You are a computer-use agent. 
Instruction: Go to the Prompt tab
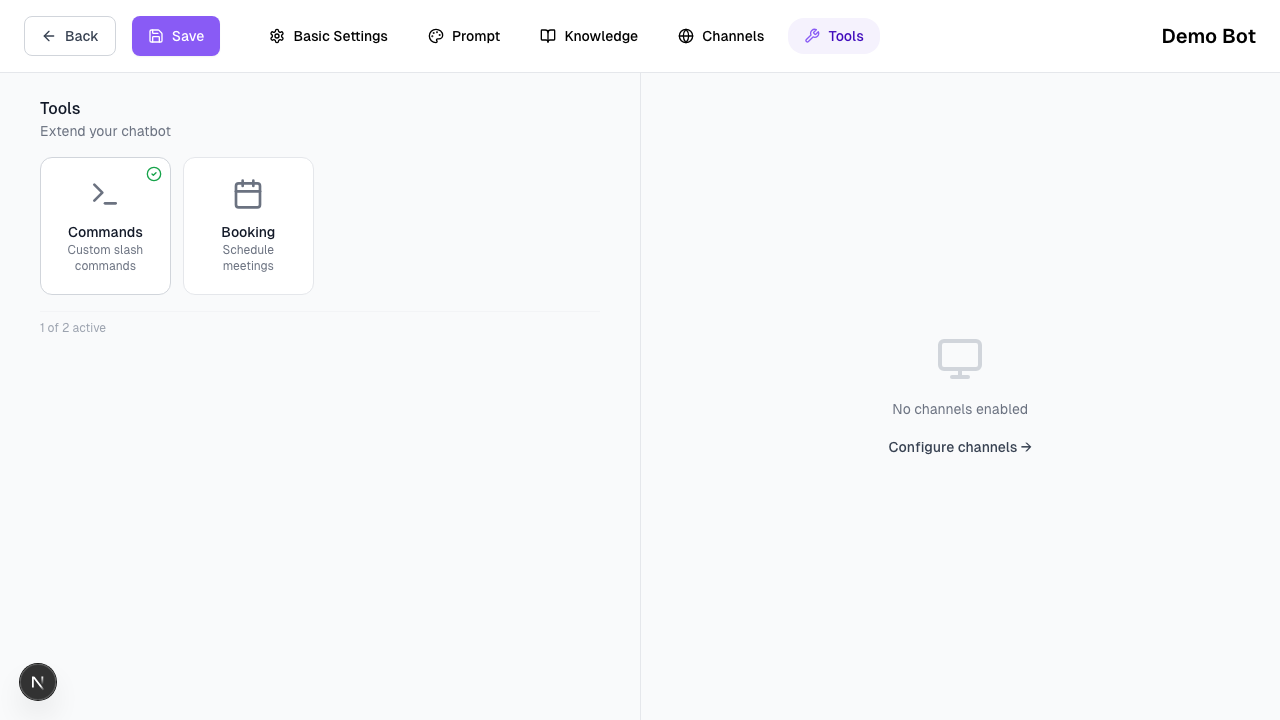[464, 36]
